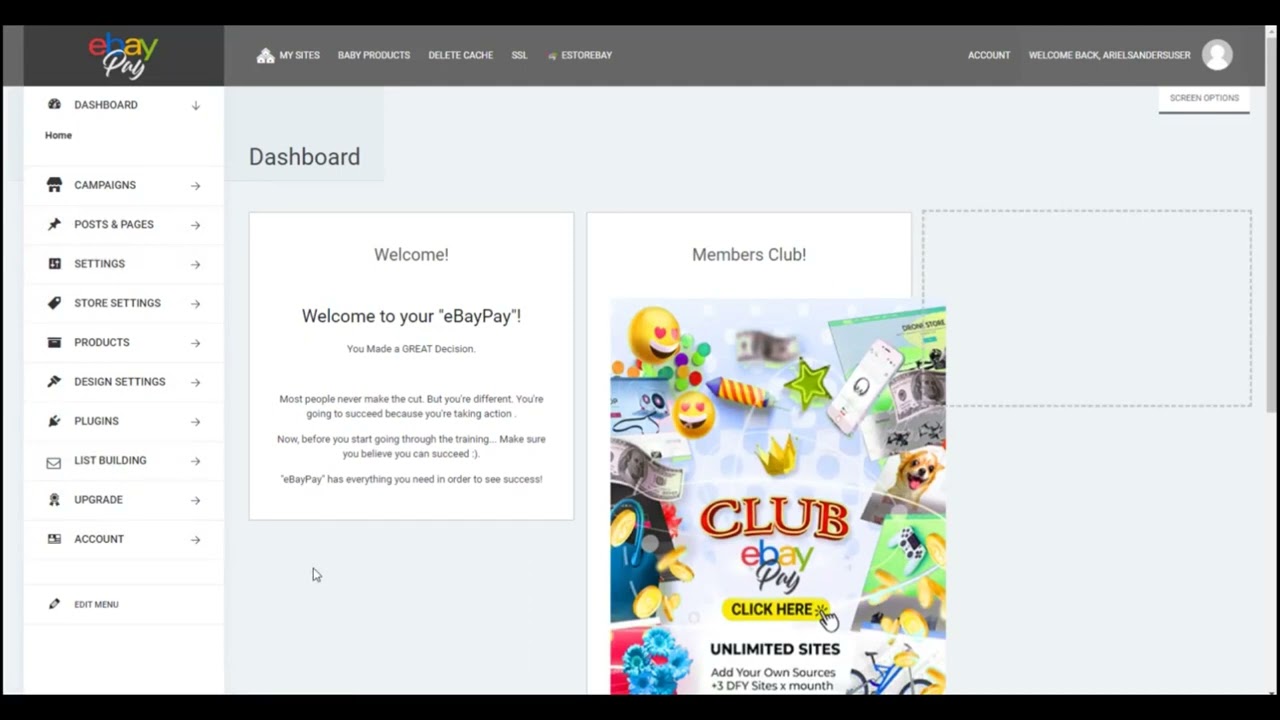Viewport: 1280px width, 720px height.
Task: Expand the sidebar Account arrow
Action: pyautogui.click(x=196, y=539)
